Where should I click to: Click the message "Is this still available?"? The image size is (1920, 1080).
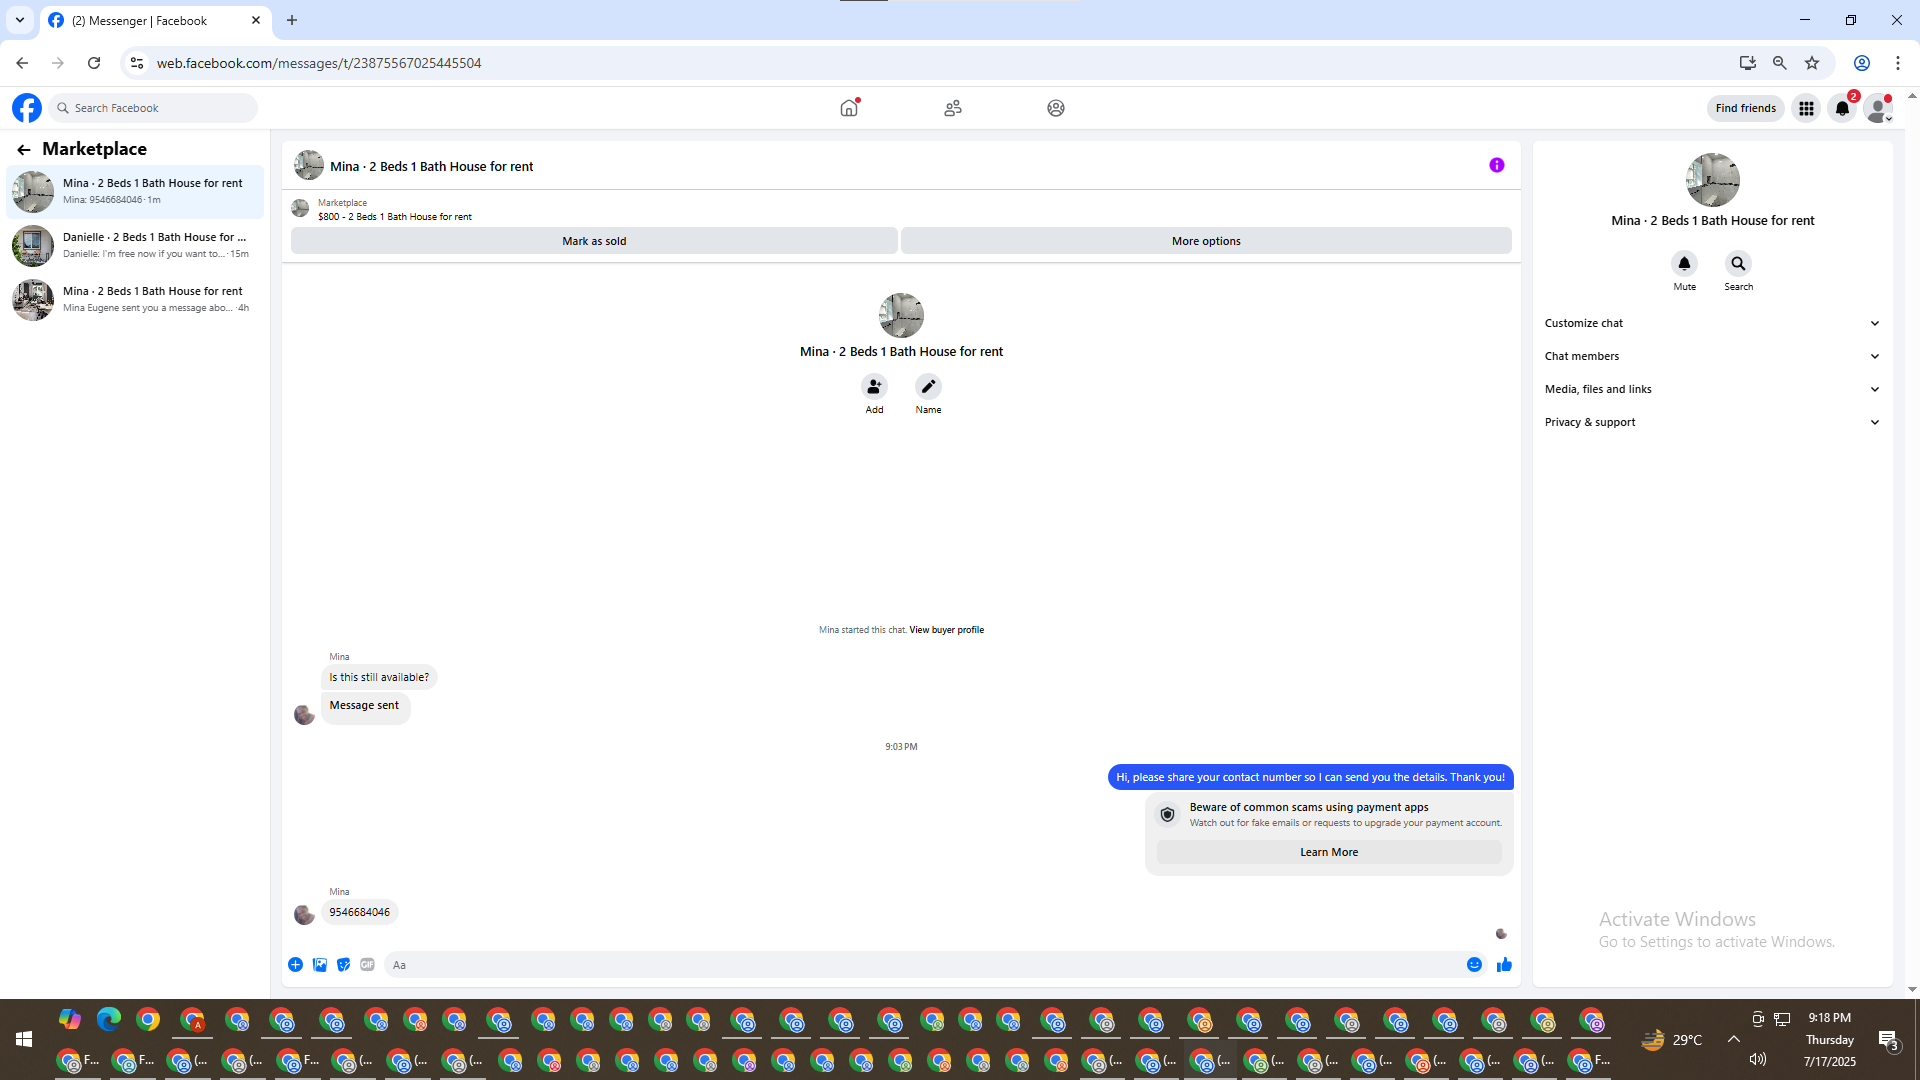pyautogui.click(x=379, y=677)
